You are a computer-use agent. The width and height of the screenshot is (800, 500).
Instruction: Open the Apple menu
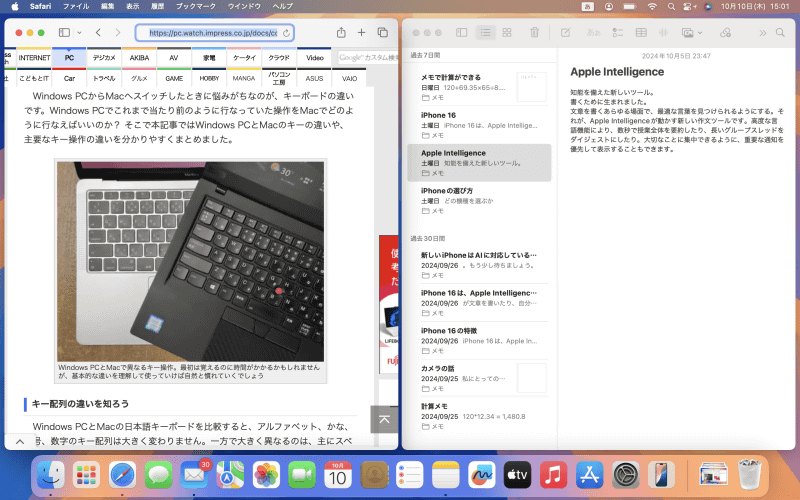[x=15, y=6]
